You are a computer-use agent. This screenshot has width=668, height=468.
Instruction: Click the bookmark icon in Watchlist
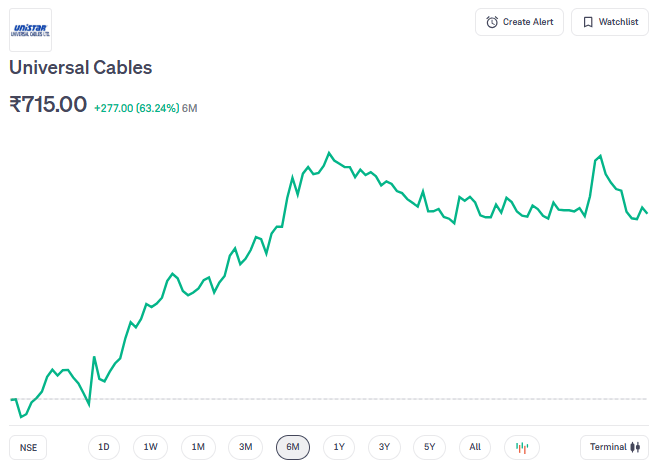click(x=588, y=22)
